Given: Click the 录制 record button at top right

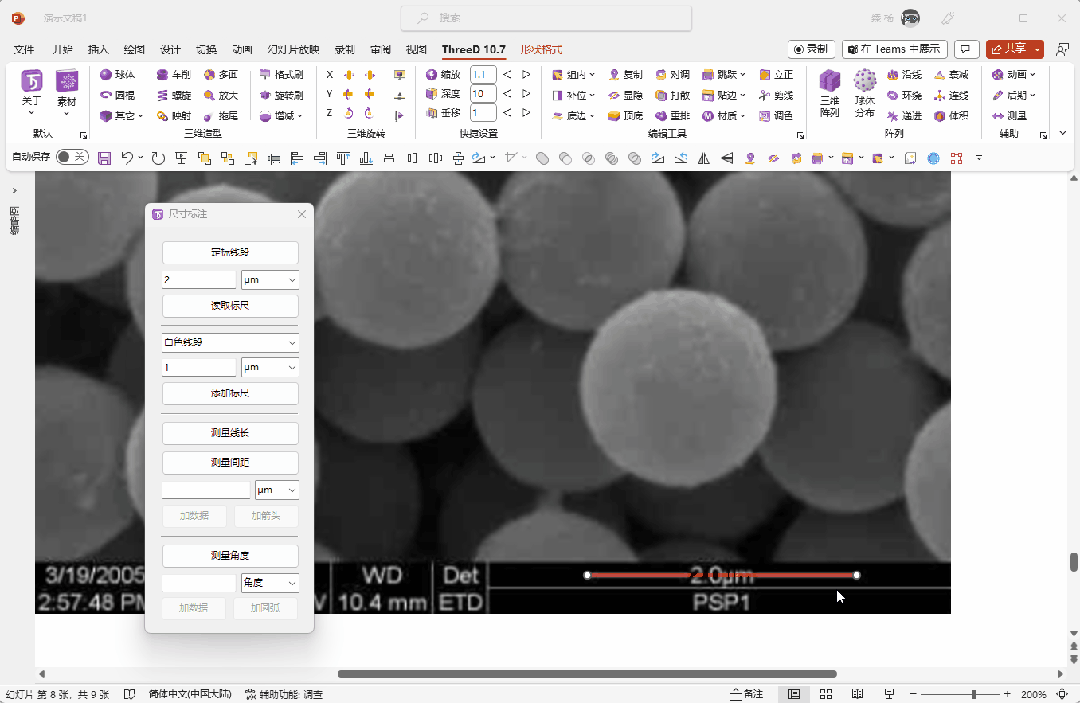Looking at the screenshot, I should pyautogui.click(x=811, y=49).
